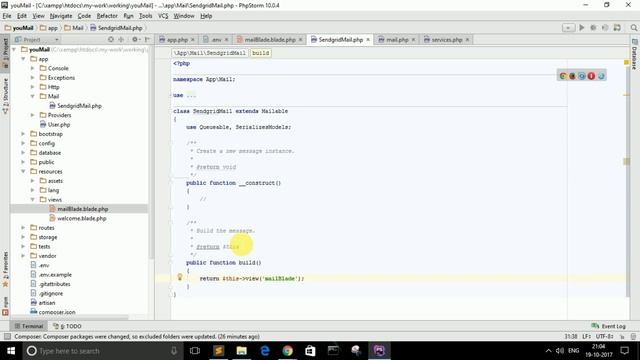Switch to .env editor tab
Image resolution: width=640 pixels, height=360 pixels.
[216, 40]
